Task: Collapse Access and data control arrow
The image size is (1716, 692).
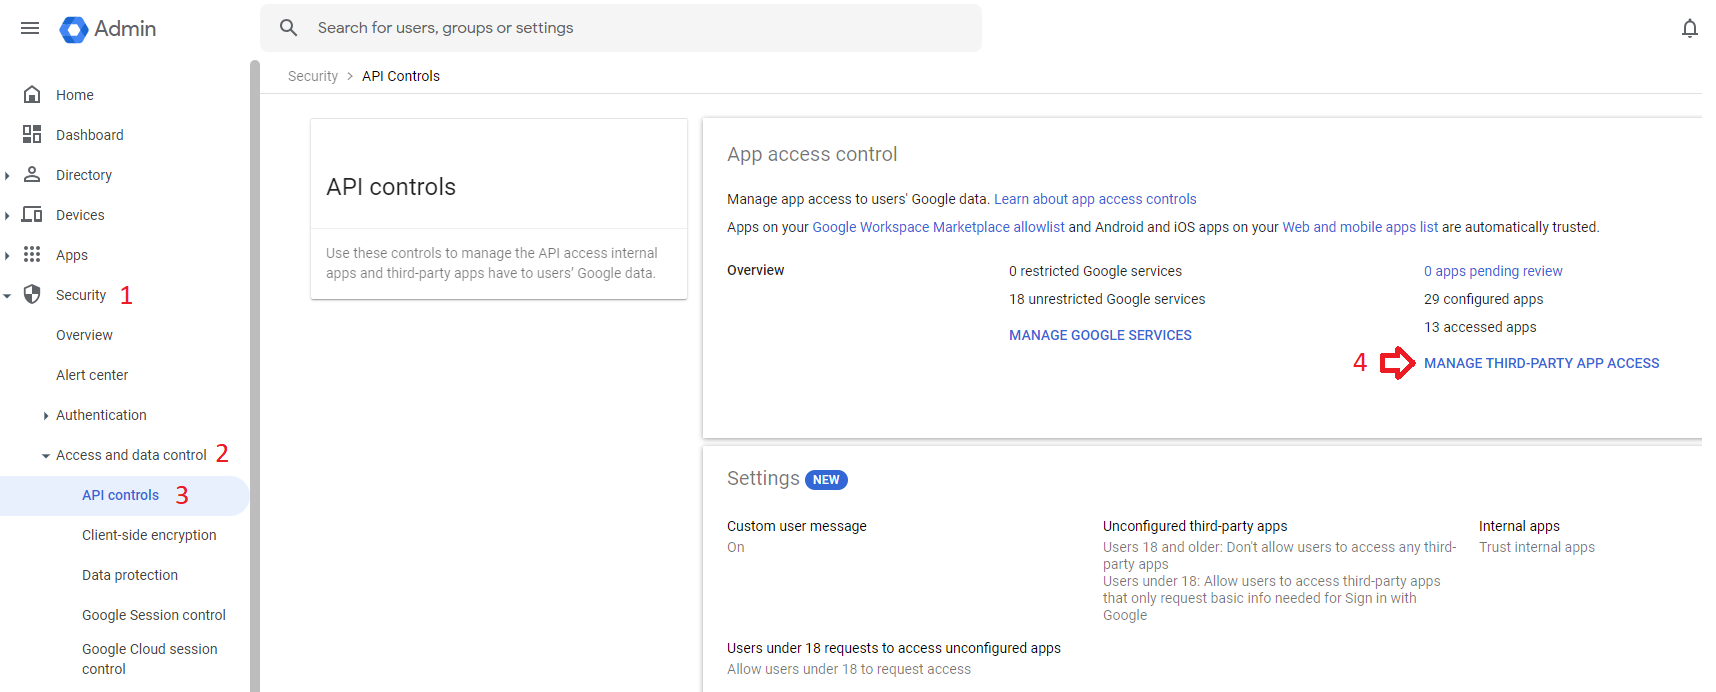Action: 46,455
